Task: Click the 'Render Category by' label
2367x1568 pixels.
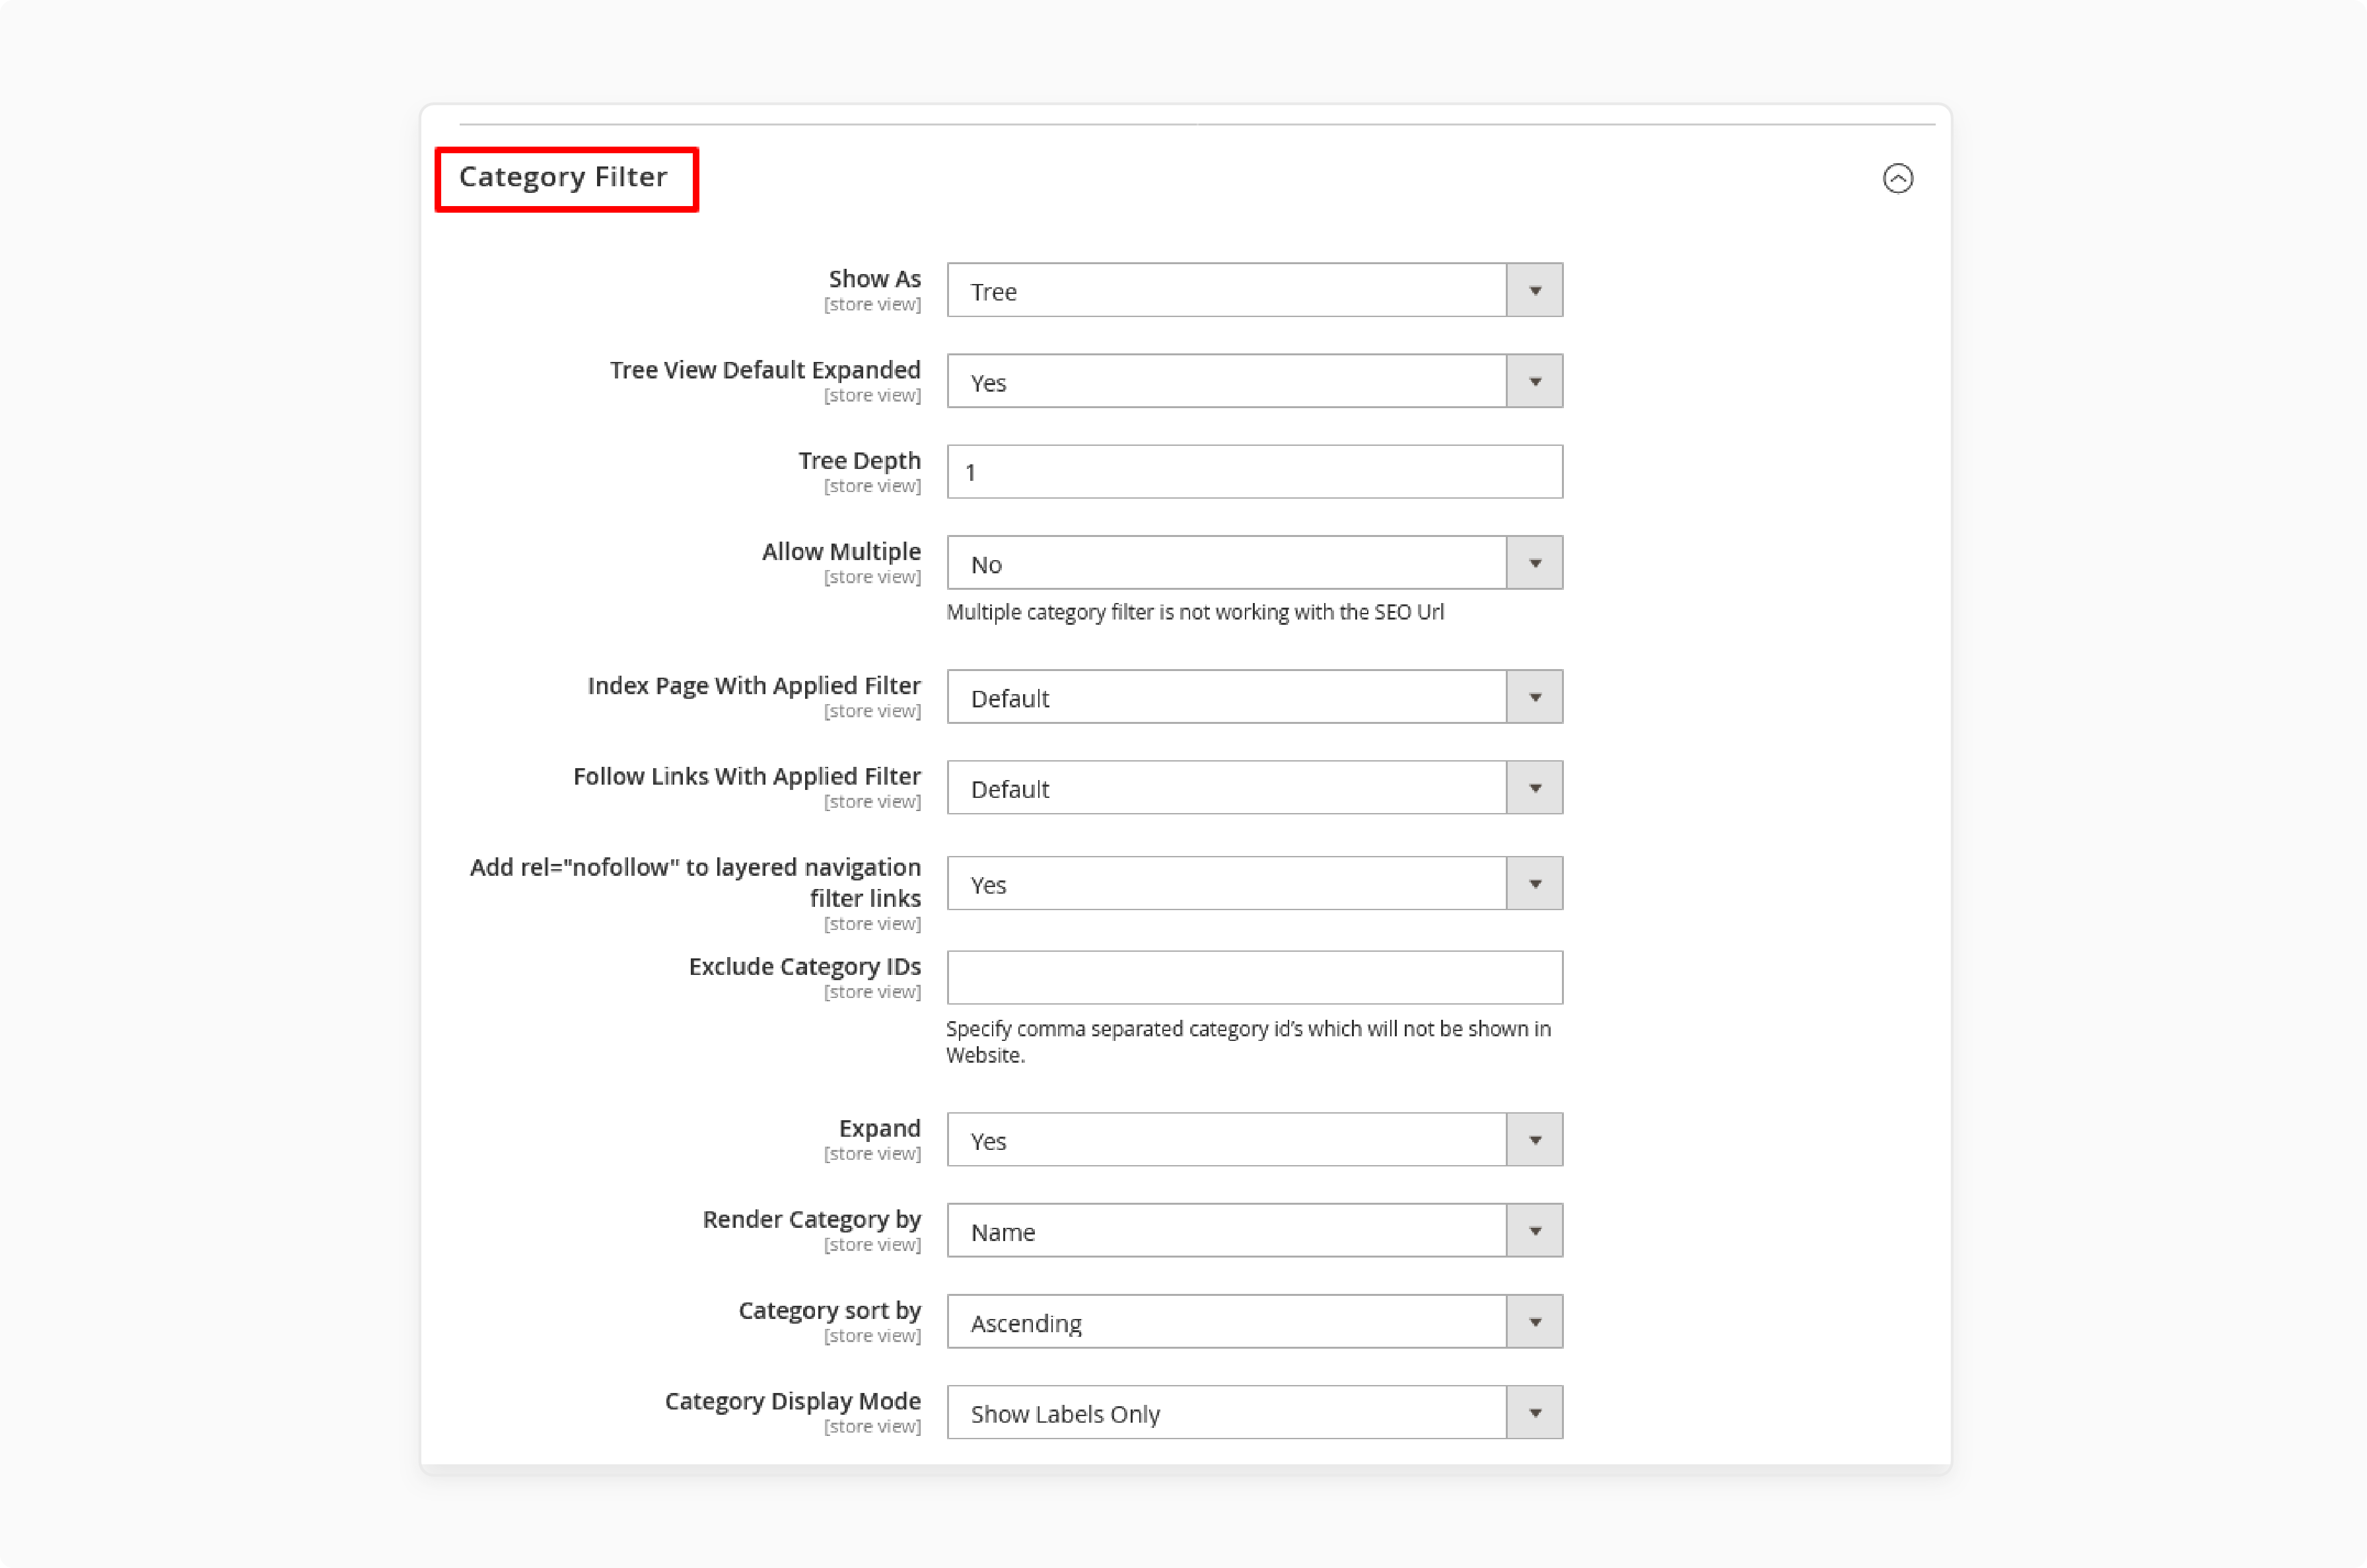Action: (x=811, y=1220)
